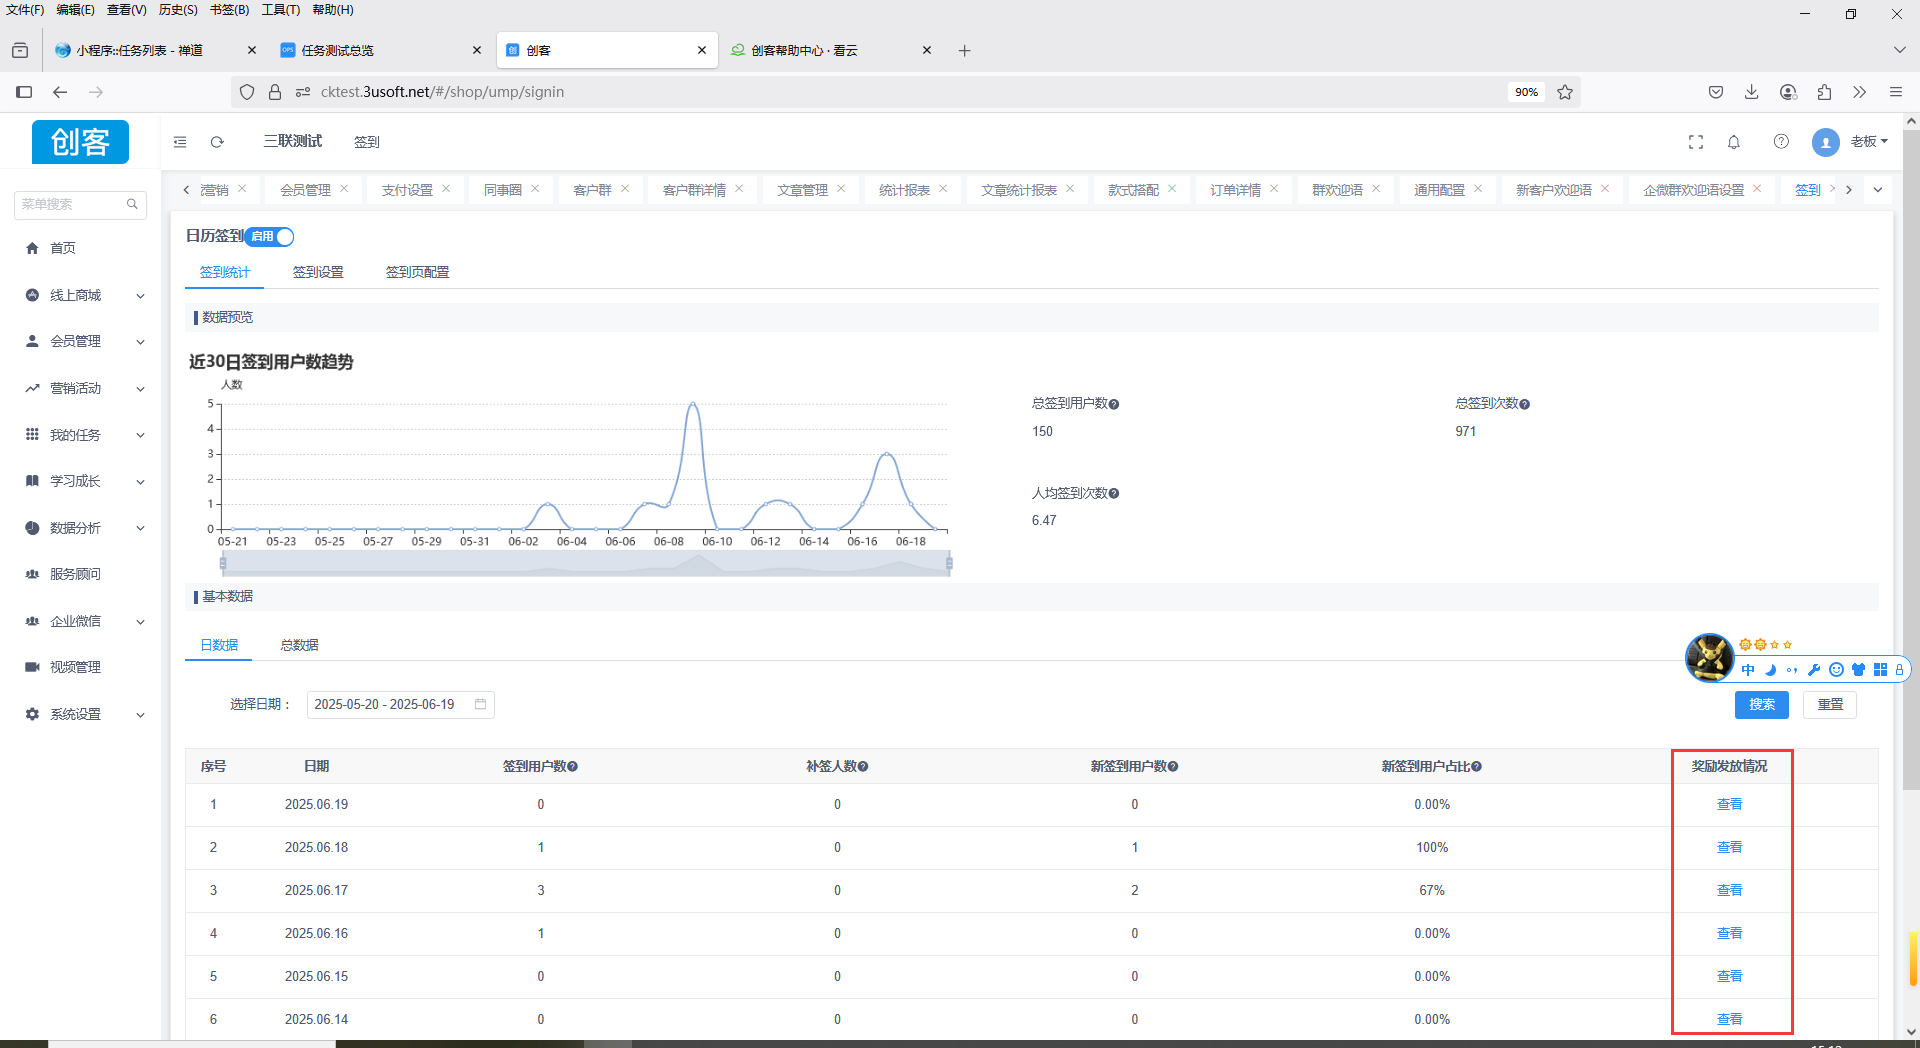Collapse the sidebar with the menu fold icon
Image resolution: width=1920 pixels, height=1048 pixels.
coord(180,142)
